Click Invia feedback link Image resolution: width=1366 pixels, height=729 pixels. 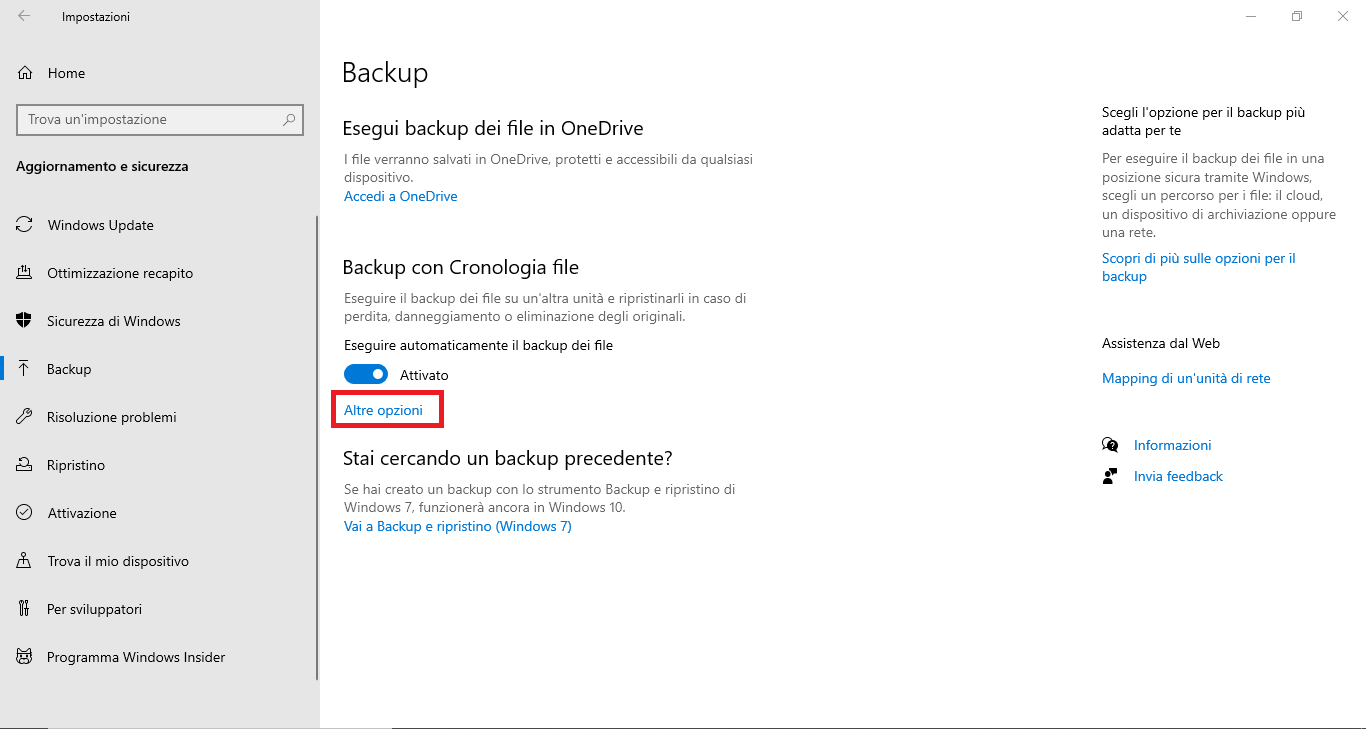(x=1178, y=476)
